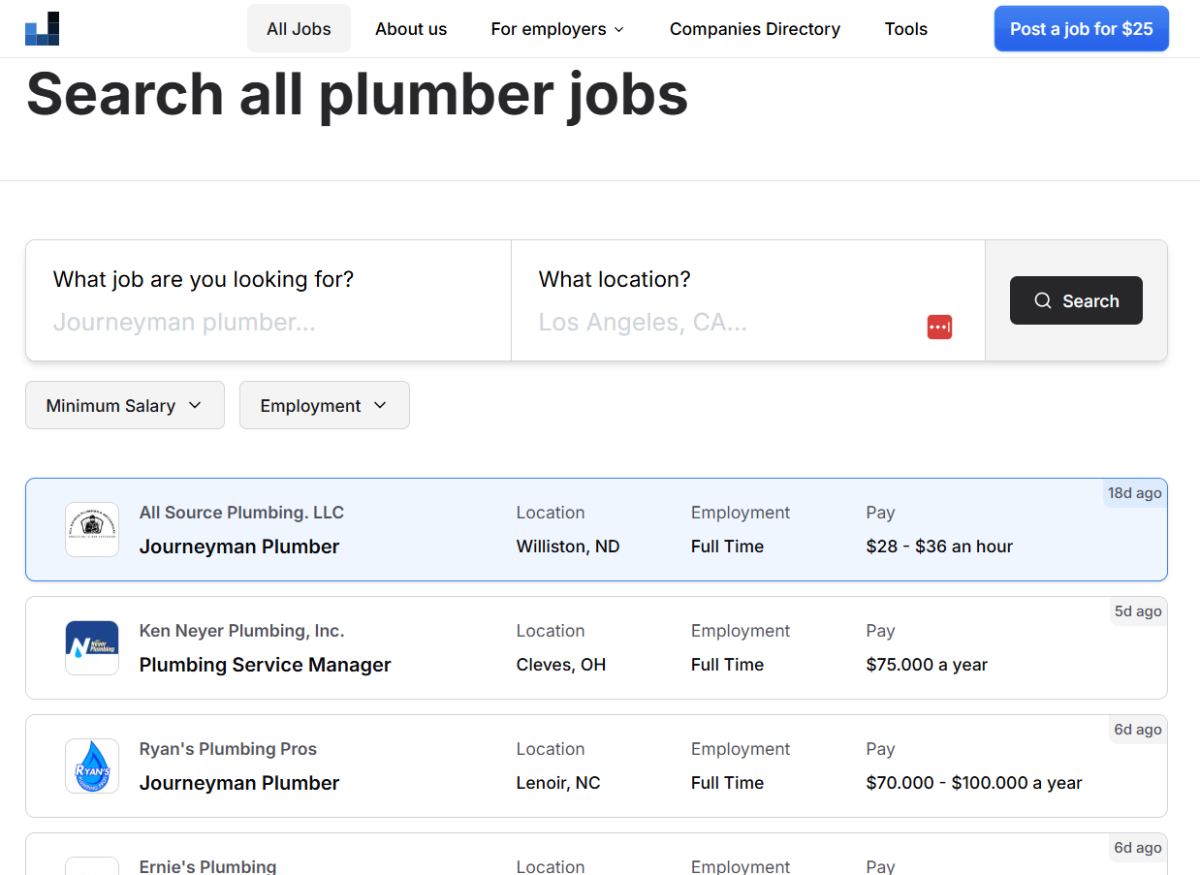Click Post a job for $25 button
Screen dimensions: 1200x875
tap(1081, 29)
